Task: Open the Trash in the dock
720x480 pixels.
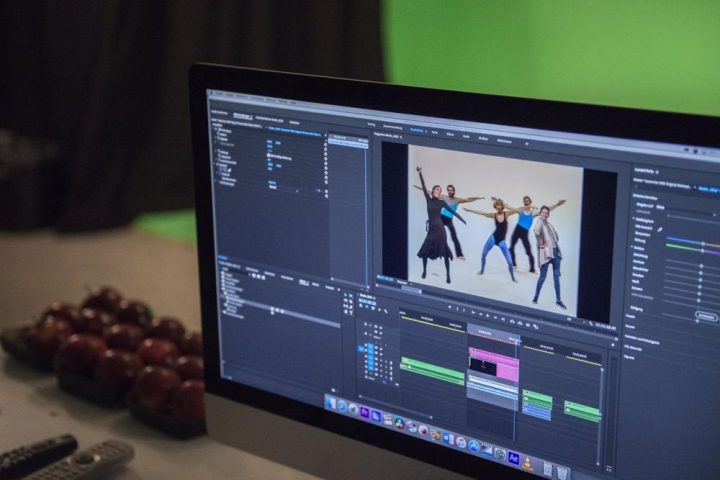Action: pyautogui.click(x=562, y=472)
